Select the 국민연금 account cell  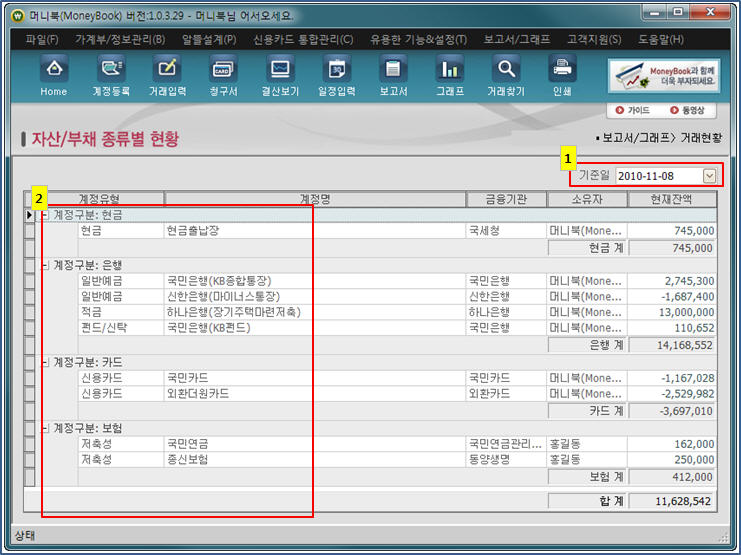(x=314, y=444)
